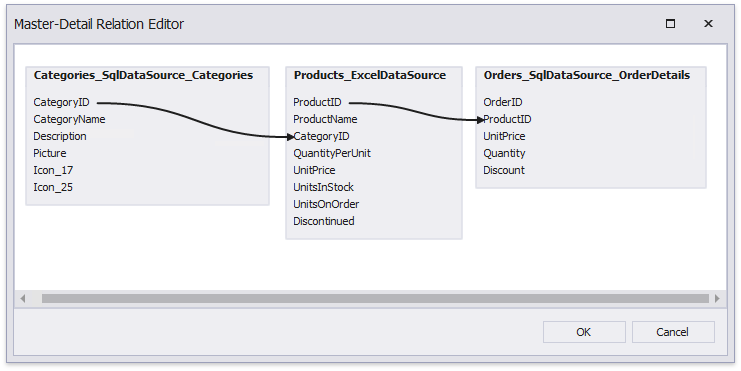This screenshot has width=741, height=371.
Task: Click the horizontal scrollbar thumb
Action: tap(375, 298)
